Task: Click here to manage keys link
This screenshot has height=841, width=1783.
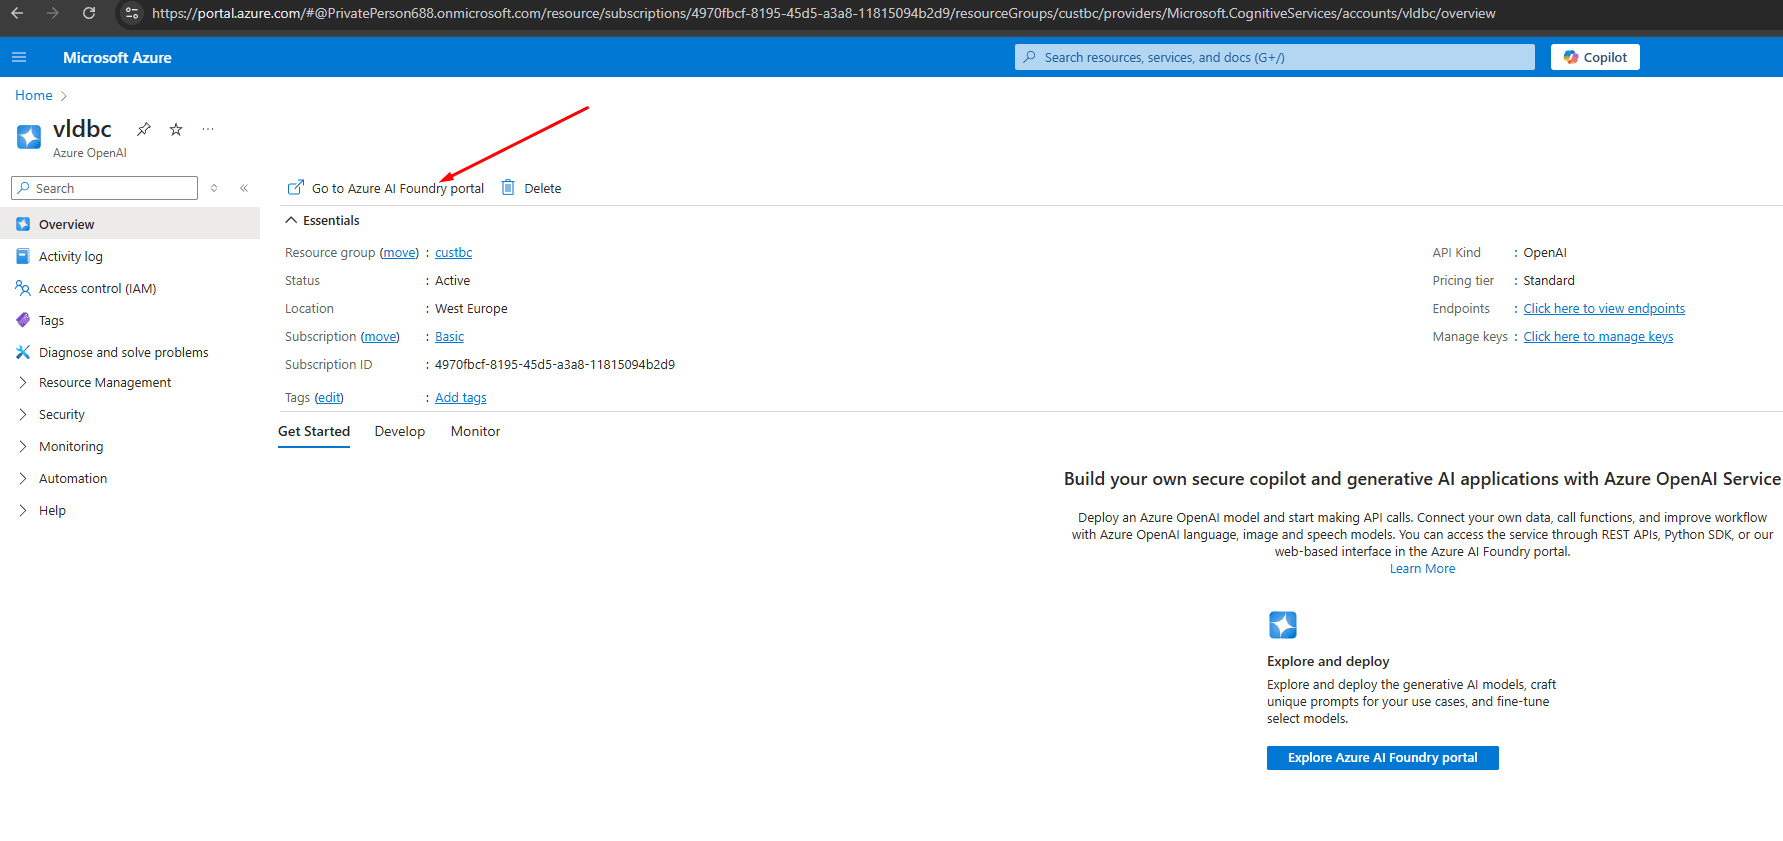Action: (1598, 337)
